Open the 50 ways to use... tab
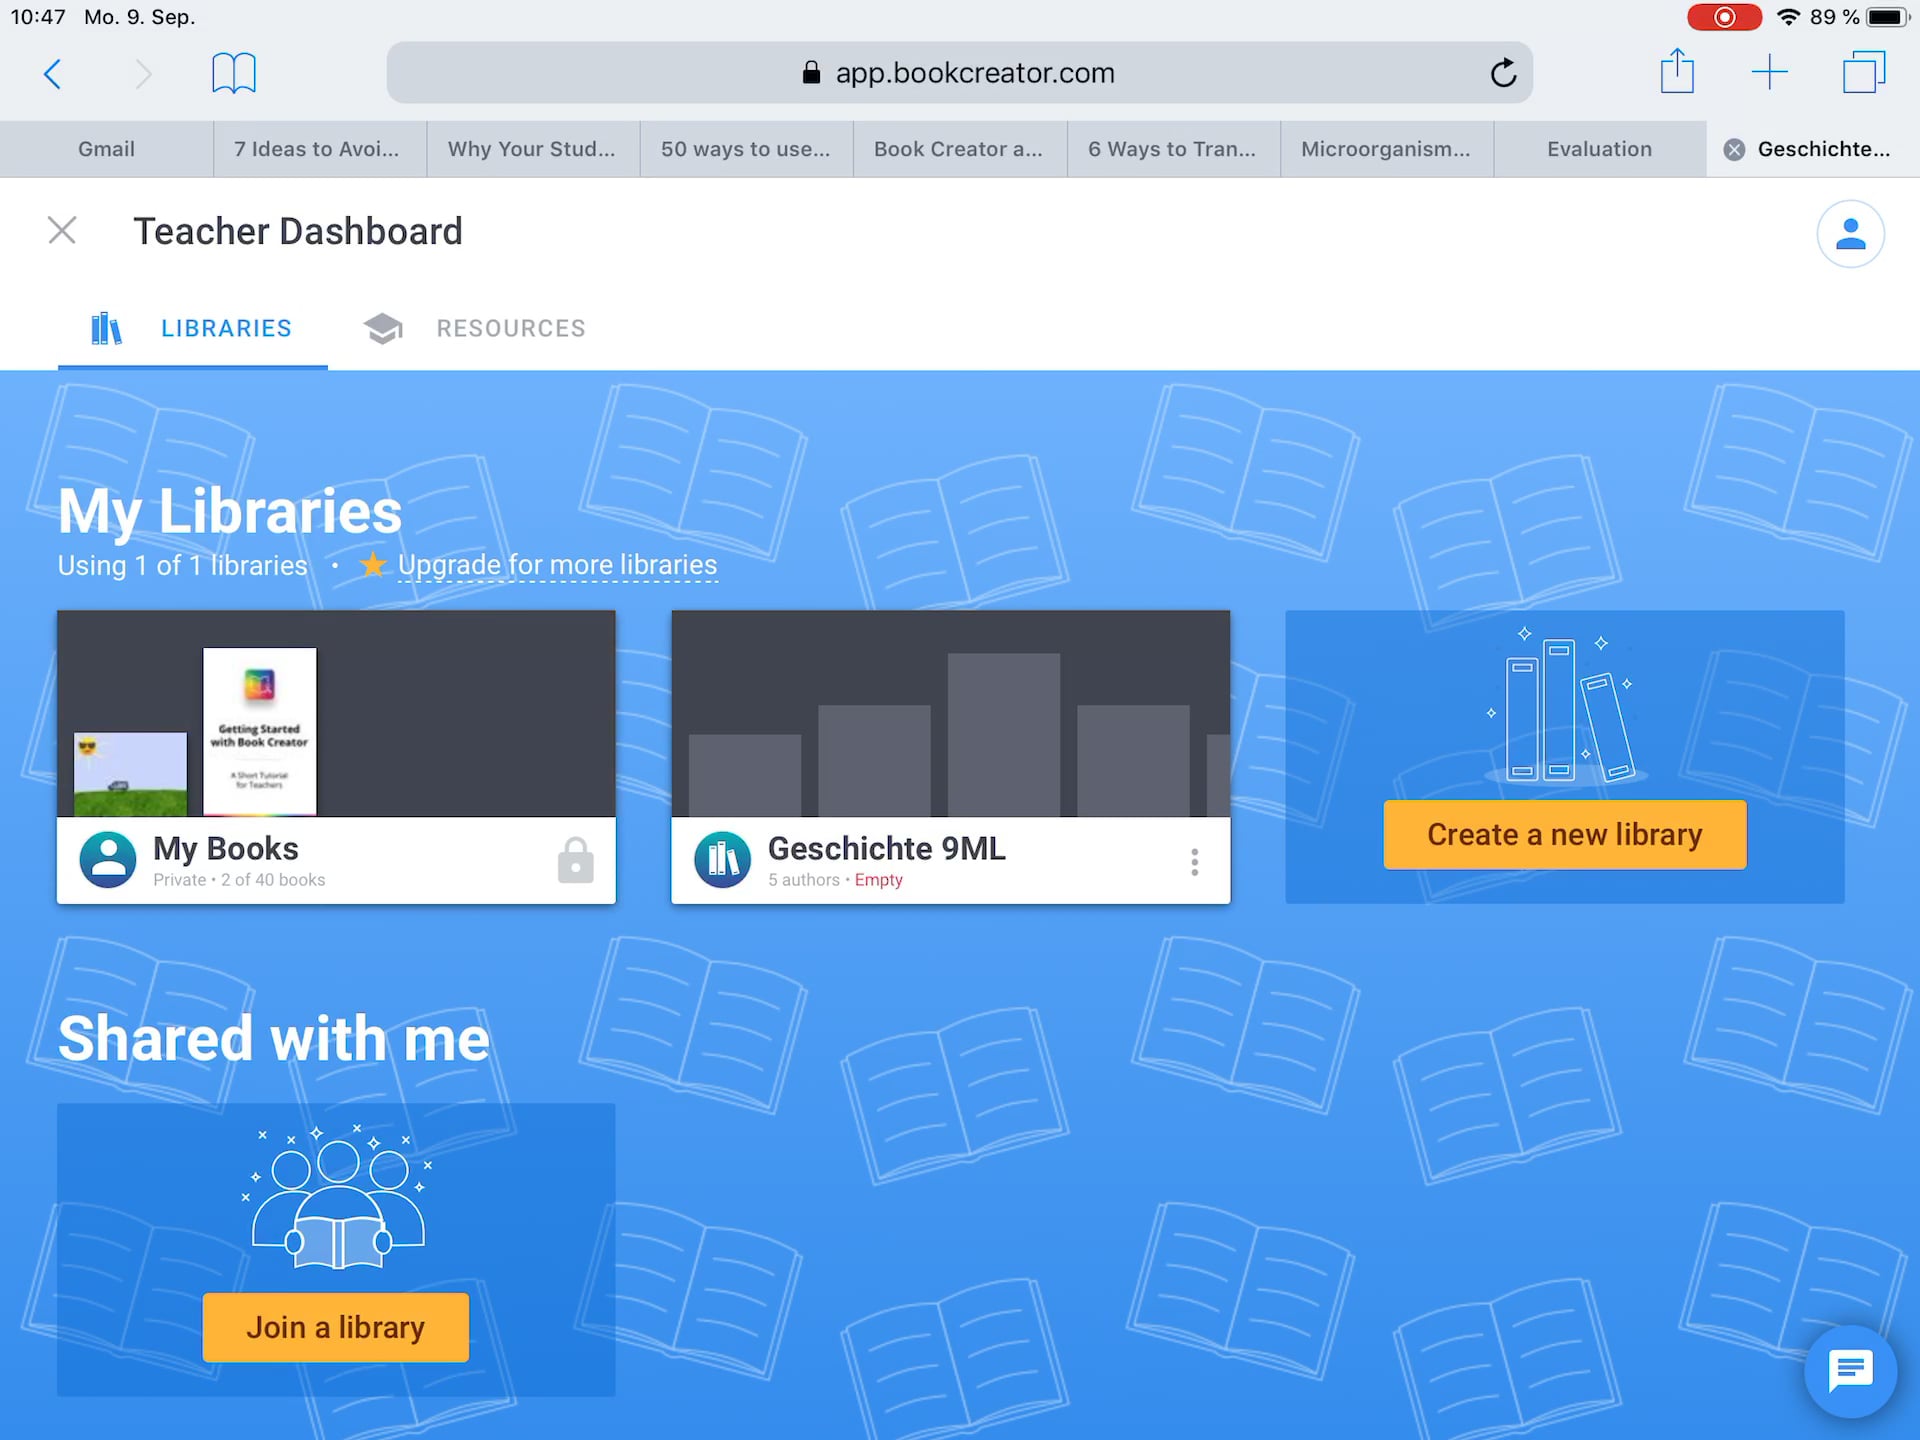The width and height of the screenshot is (1920, 1440). coord(747,149)
